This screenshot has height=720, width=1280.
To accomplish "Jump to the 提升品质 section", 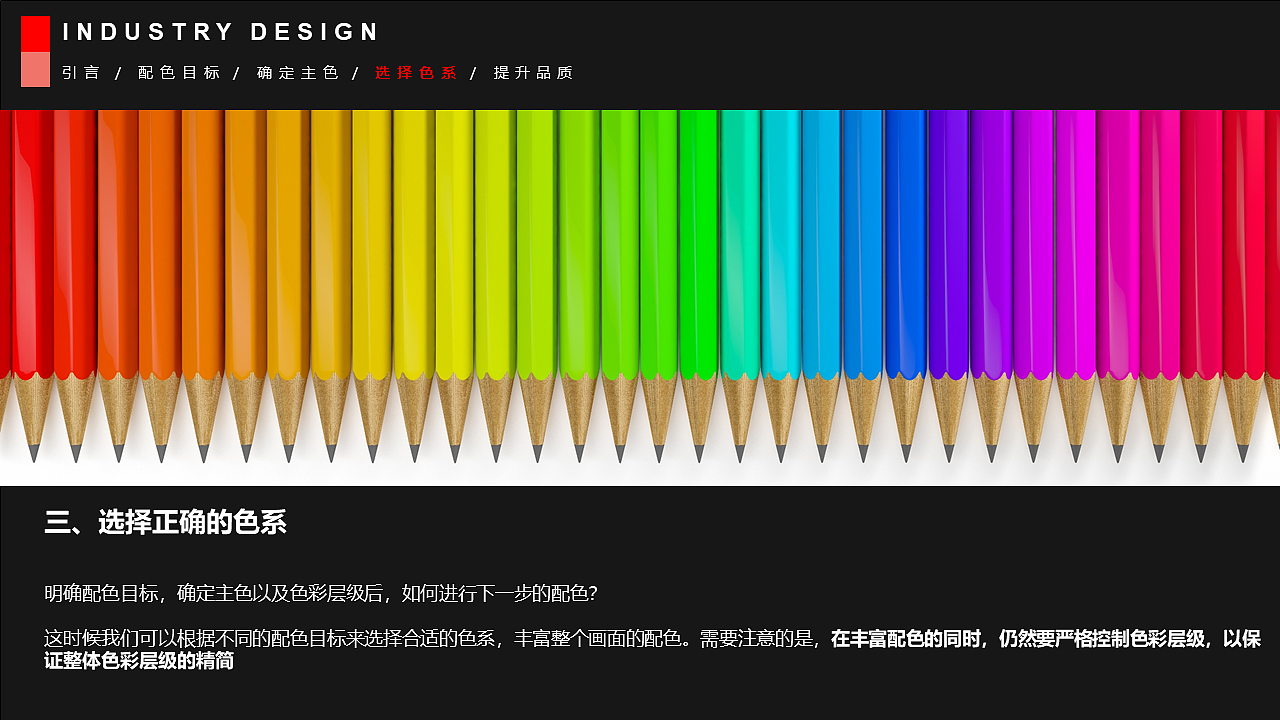I will (534, 73).
